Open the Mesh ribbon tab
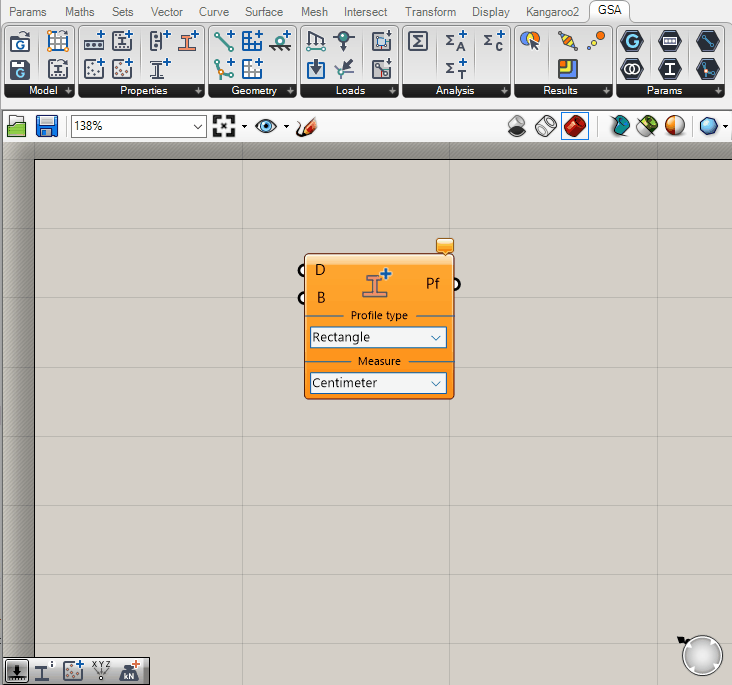 click(314, 12)
